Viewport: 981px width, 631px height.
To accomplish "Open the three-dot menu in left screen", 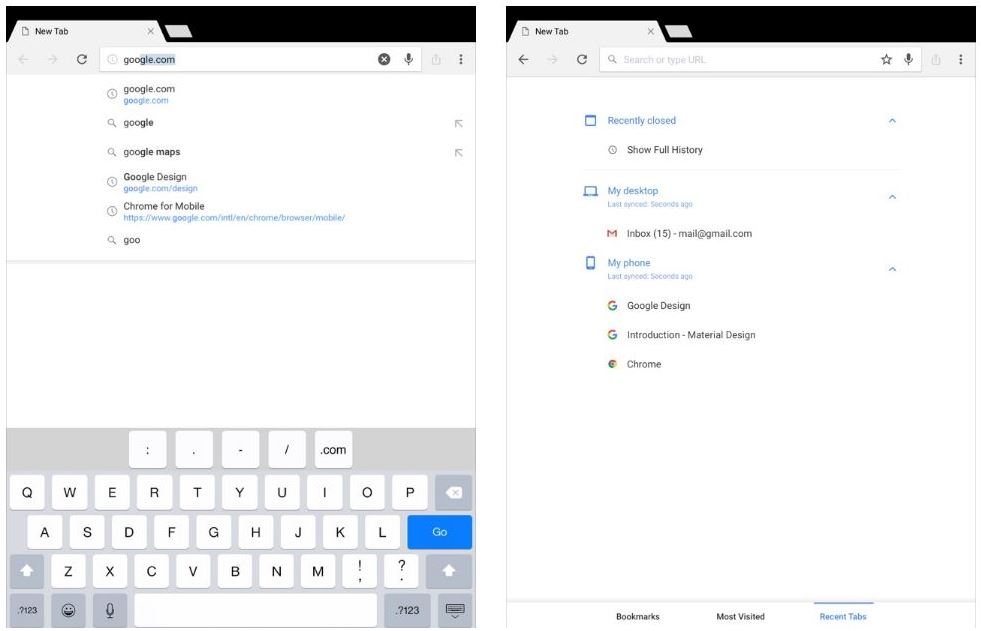I will point(461,59).
